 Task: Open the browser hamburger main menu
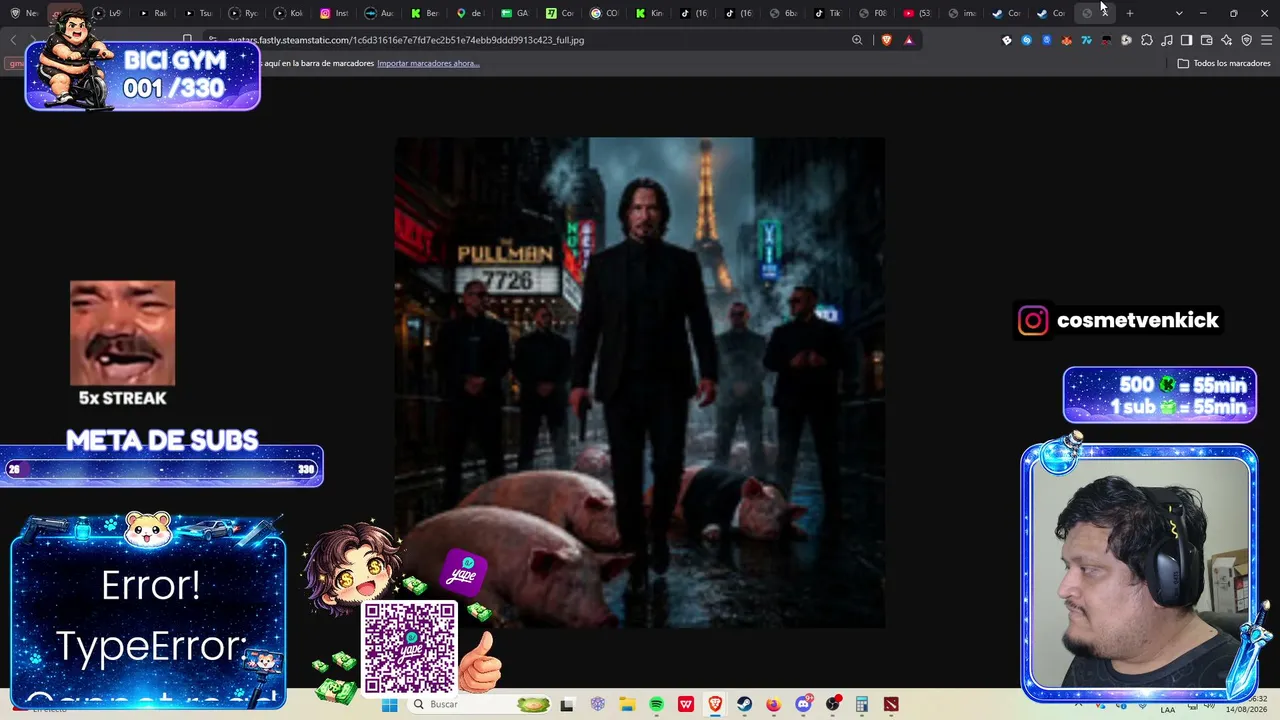pyautogui.click(x=1266, y=40)
